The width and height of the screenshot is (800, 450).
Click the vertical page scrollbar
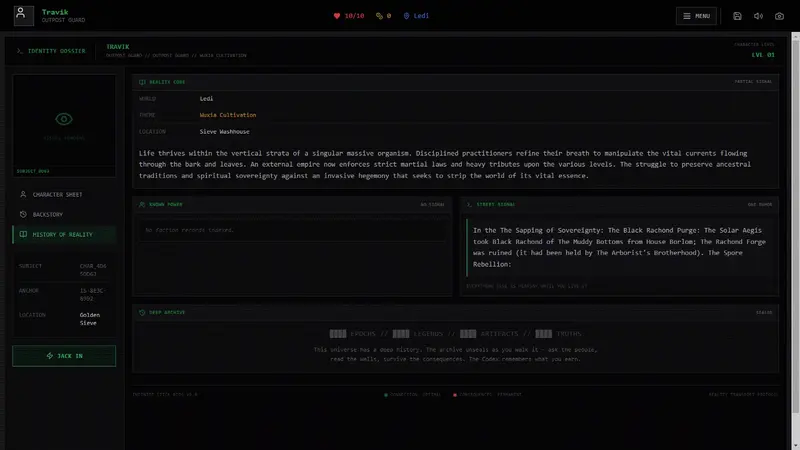click(795, 227)
